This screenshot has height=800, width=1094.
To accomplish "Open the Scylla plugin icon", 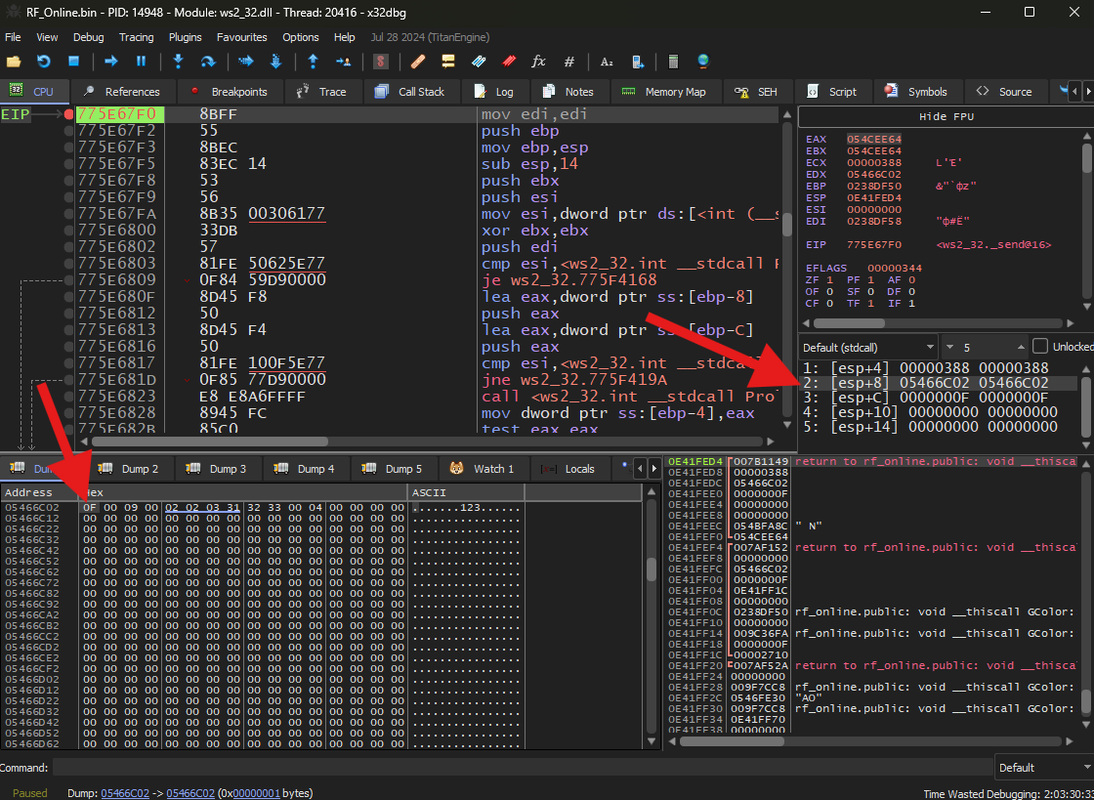I will tap(380, 61).
